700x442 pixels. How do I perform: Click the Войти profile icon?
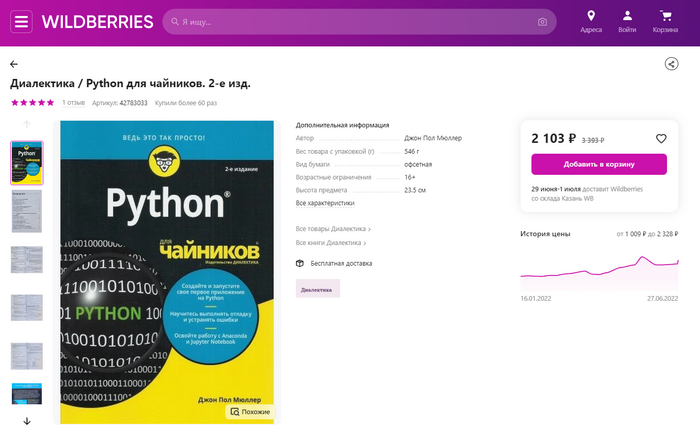[x=627, y=17]
